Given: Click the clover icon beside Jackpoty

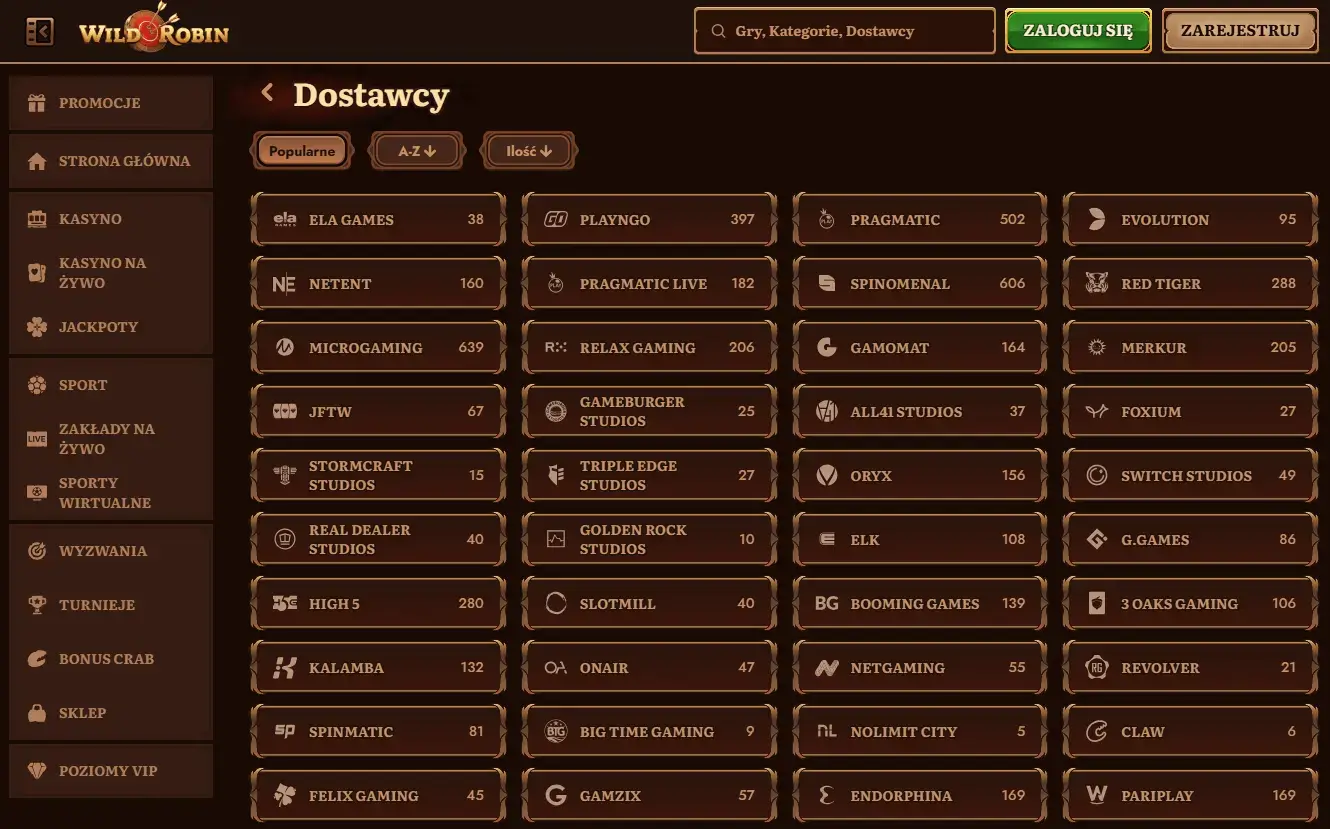Looking at the screenshot, I should click(37, 327).
